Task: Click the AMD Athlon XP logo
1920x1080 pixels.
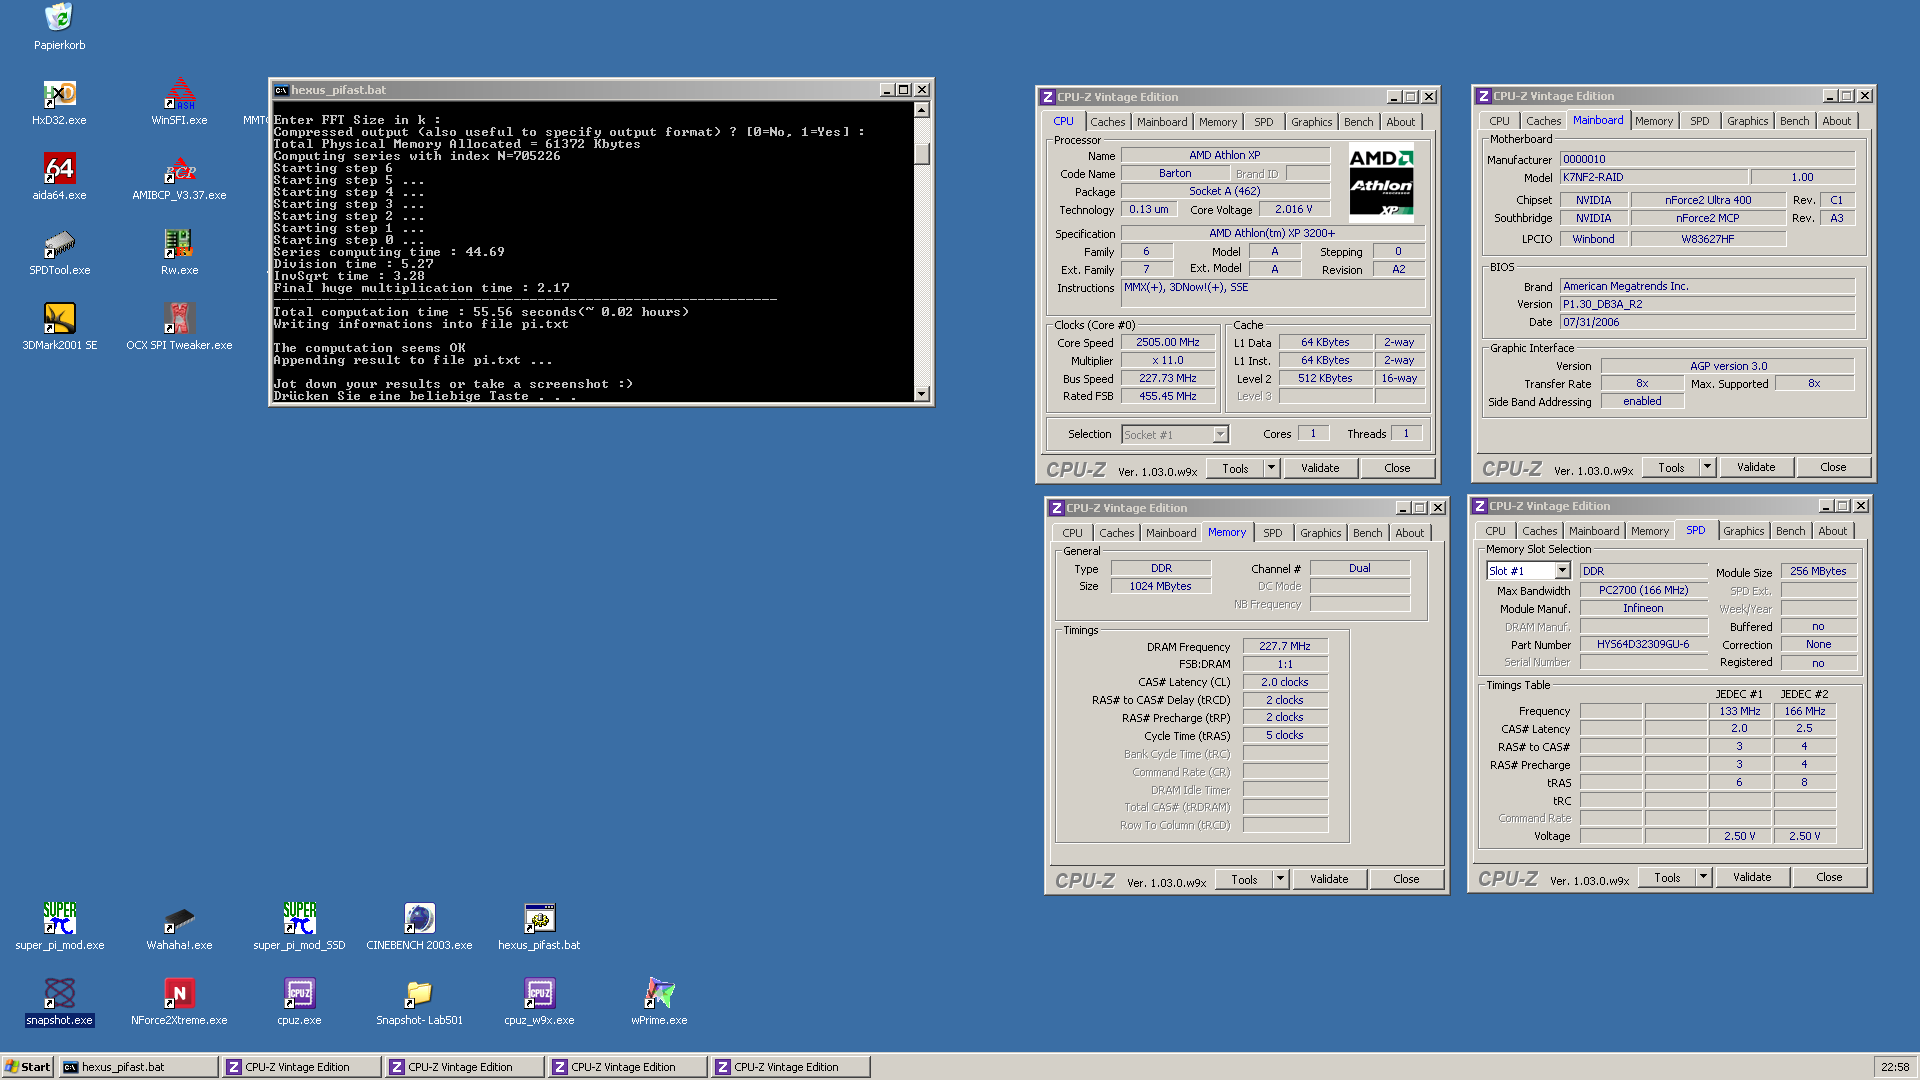Action: point(1381,183)
